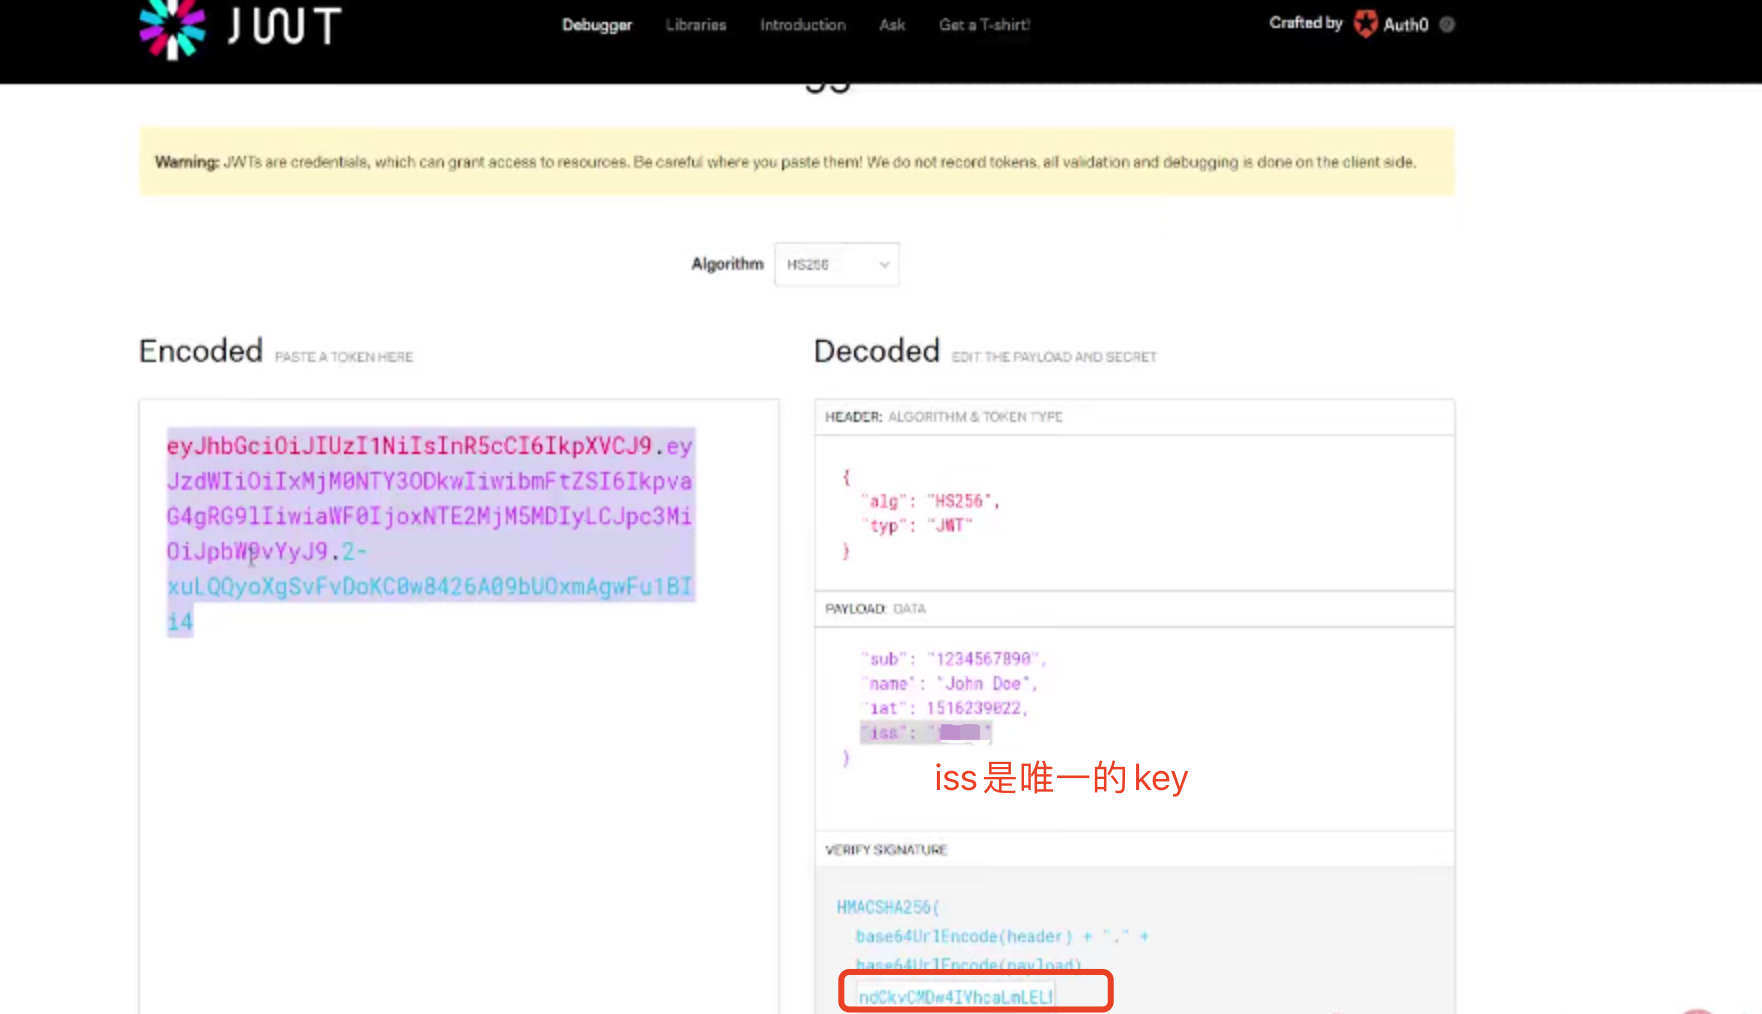Screen dimensions: 1762x1014
Task: Click the gray circle icon beside Auth0
Action: 1447,24
